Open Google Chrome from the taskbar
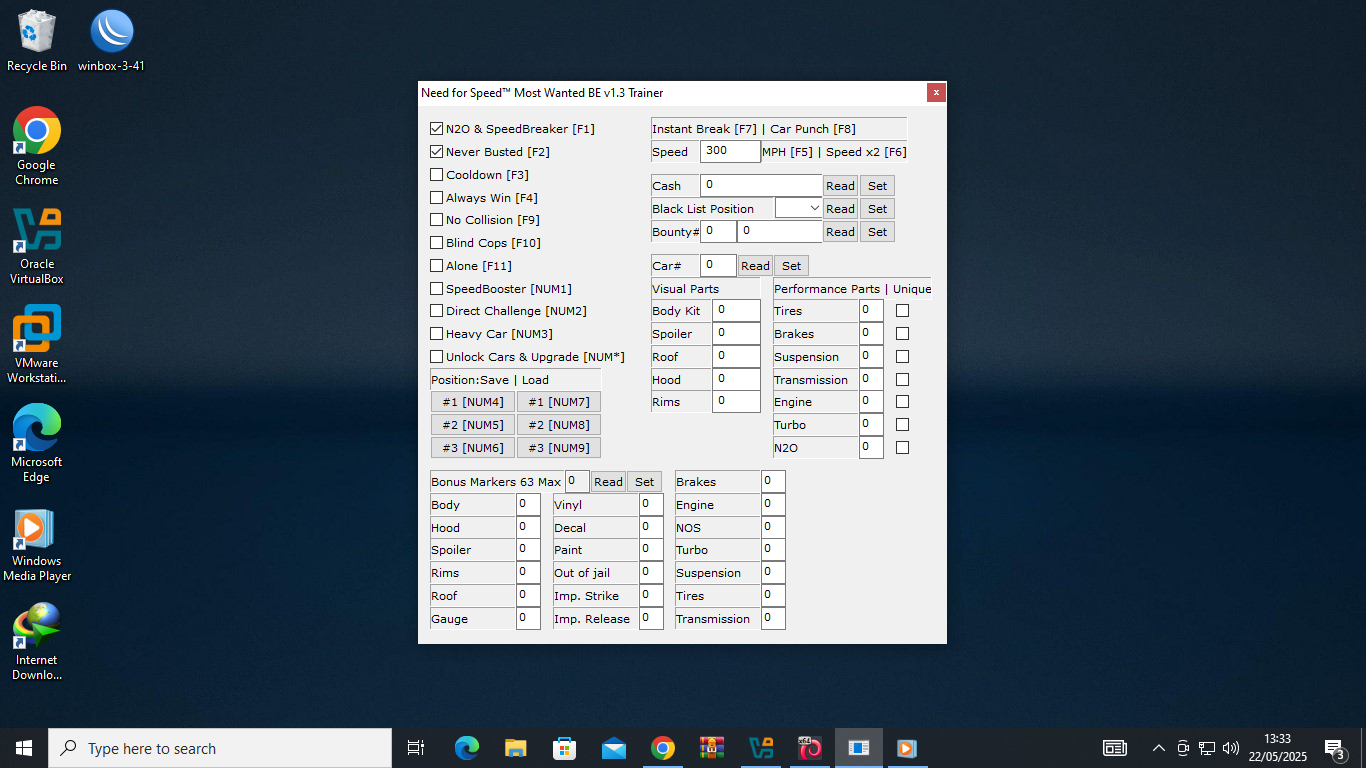The height and width of the screenshot is (768, 1366). 662,748
